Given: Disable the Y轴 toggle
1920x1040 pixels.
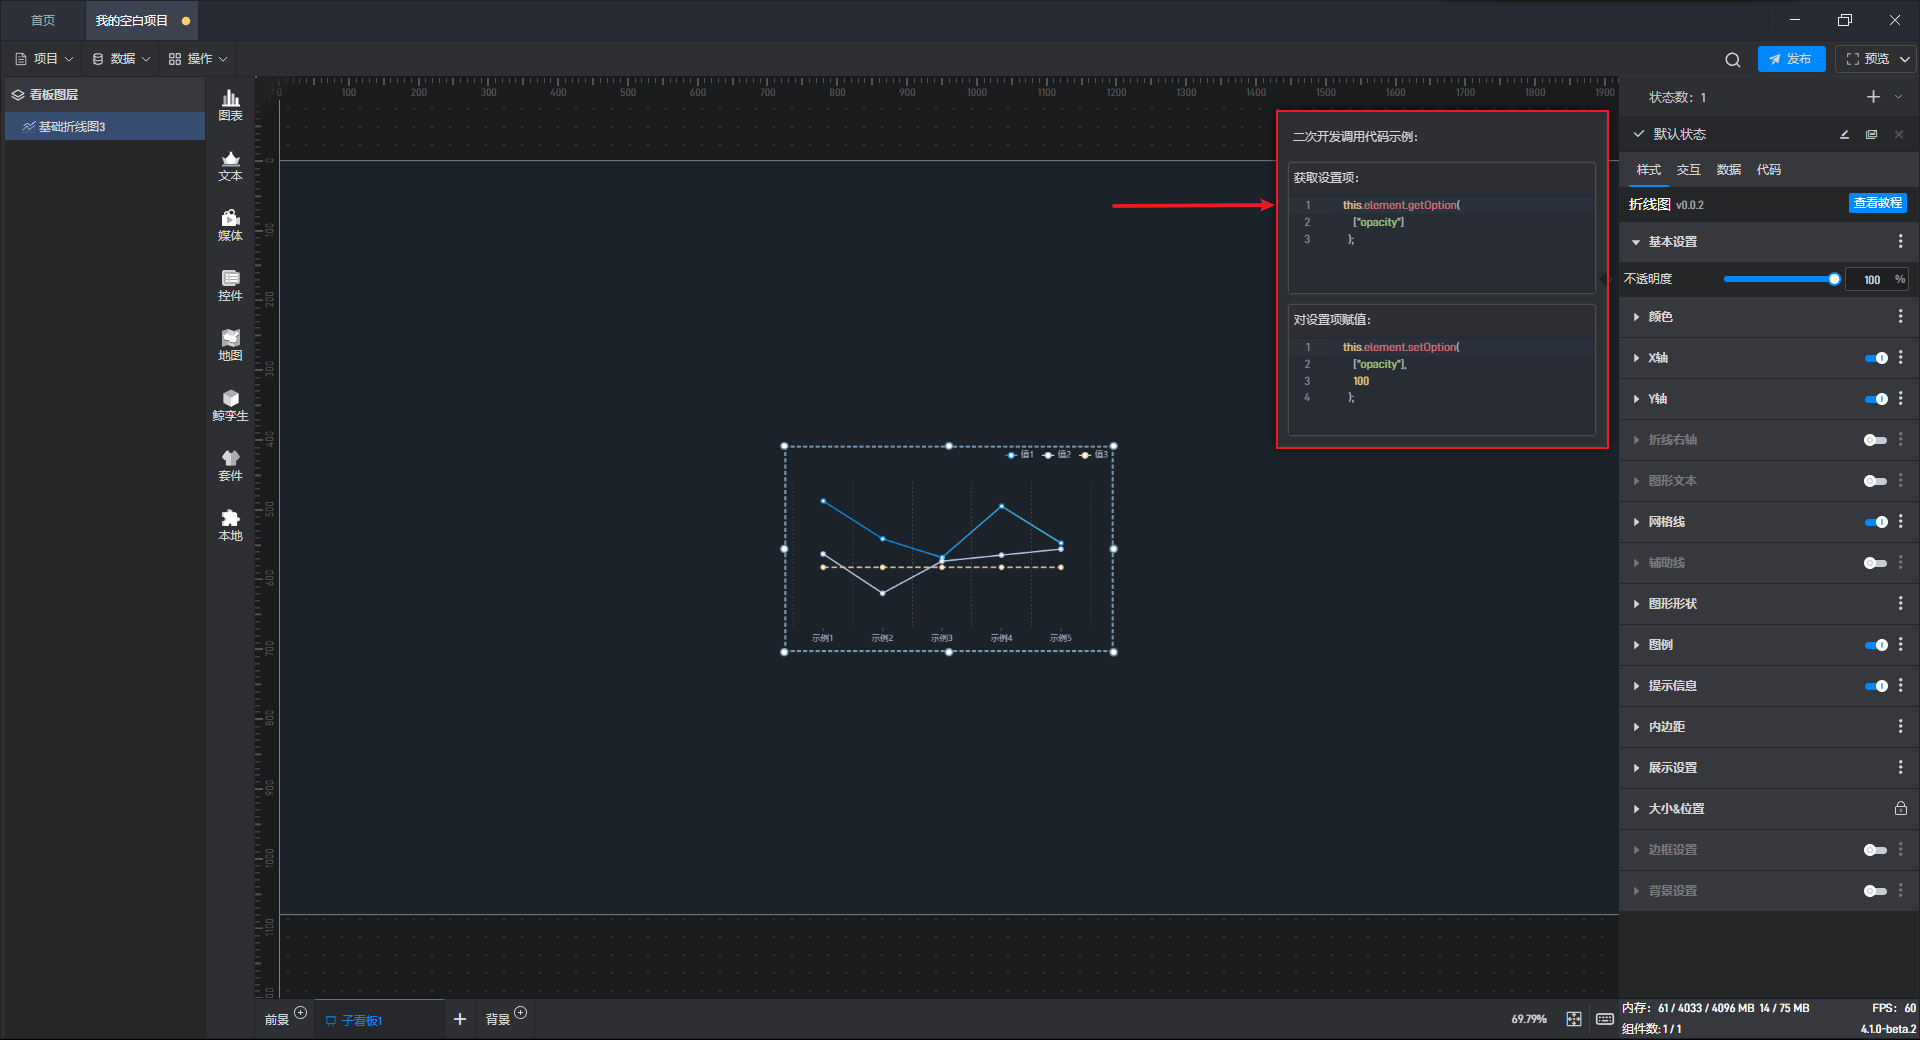Looking at the screenshot, I should pos(1876,399).
